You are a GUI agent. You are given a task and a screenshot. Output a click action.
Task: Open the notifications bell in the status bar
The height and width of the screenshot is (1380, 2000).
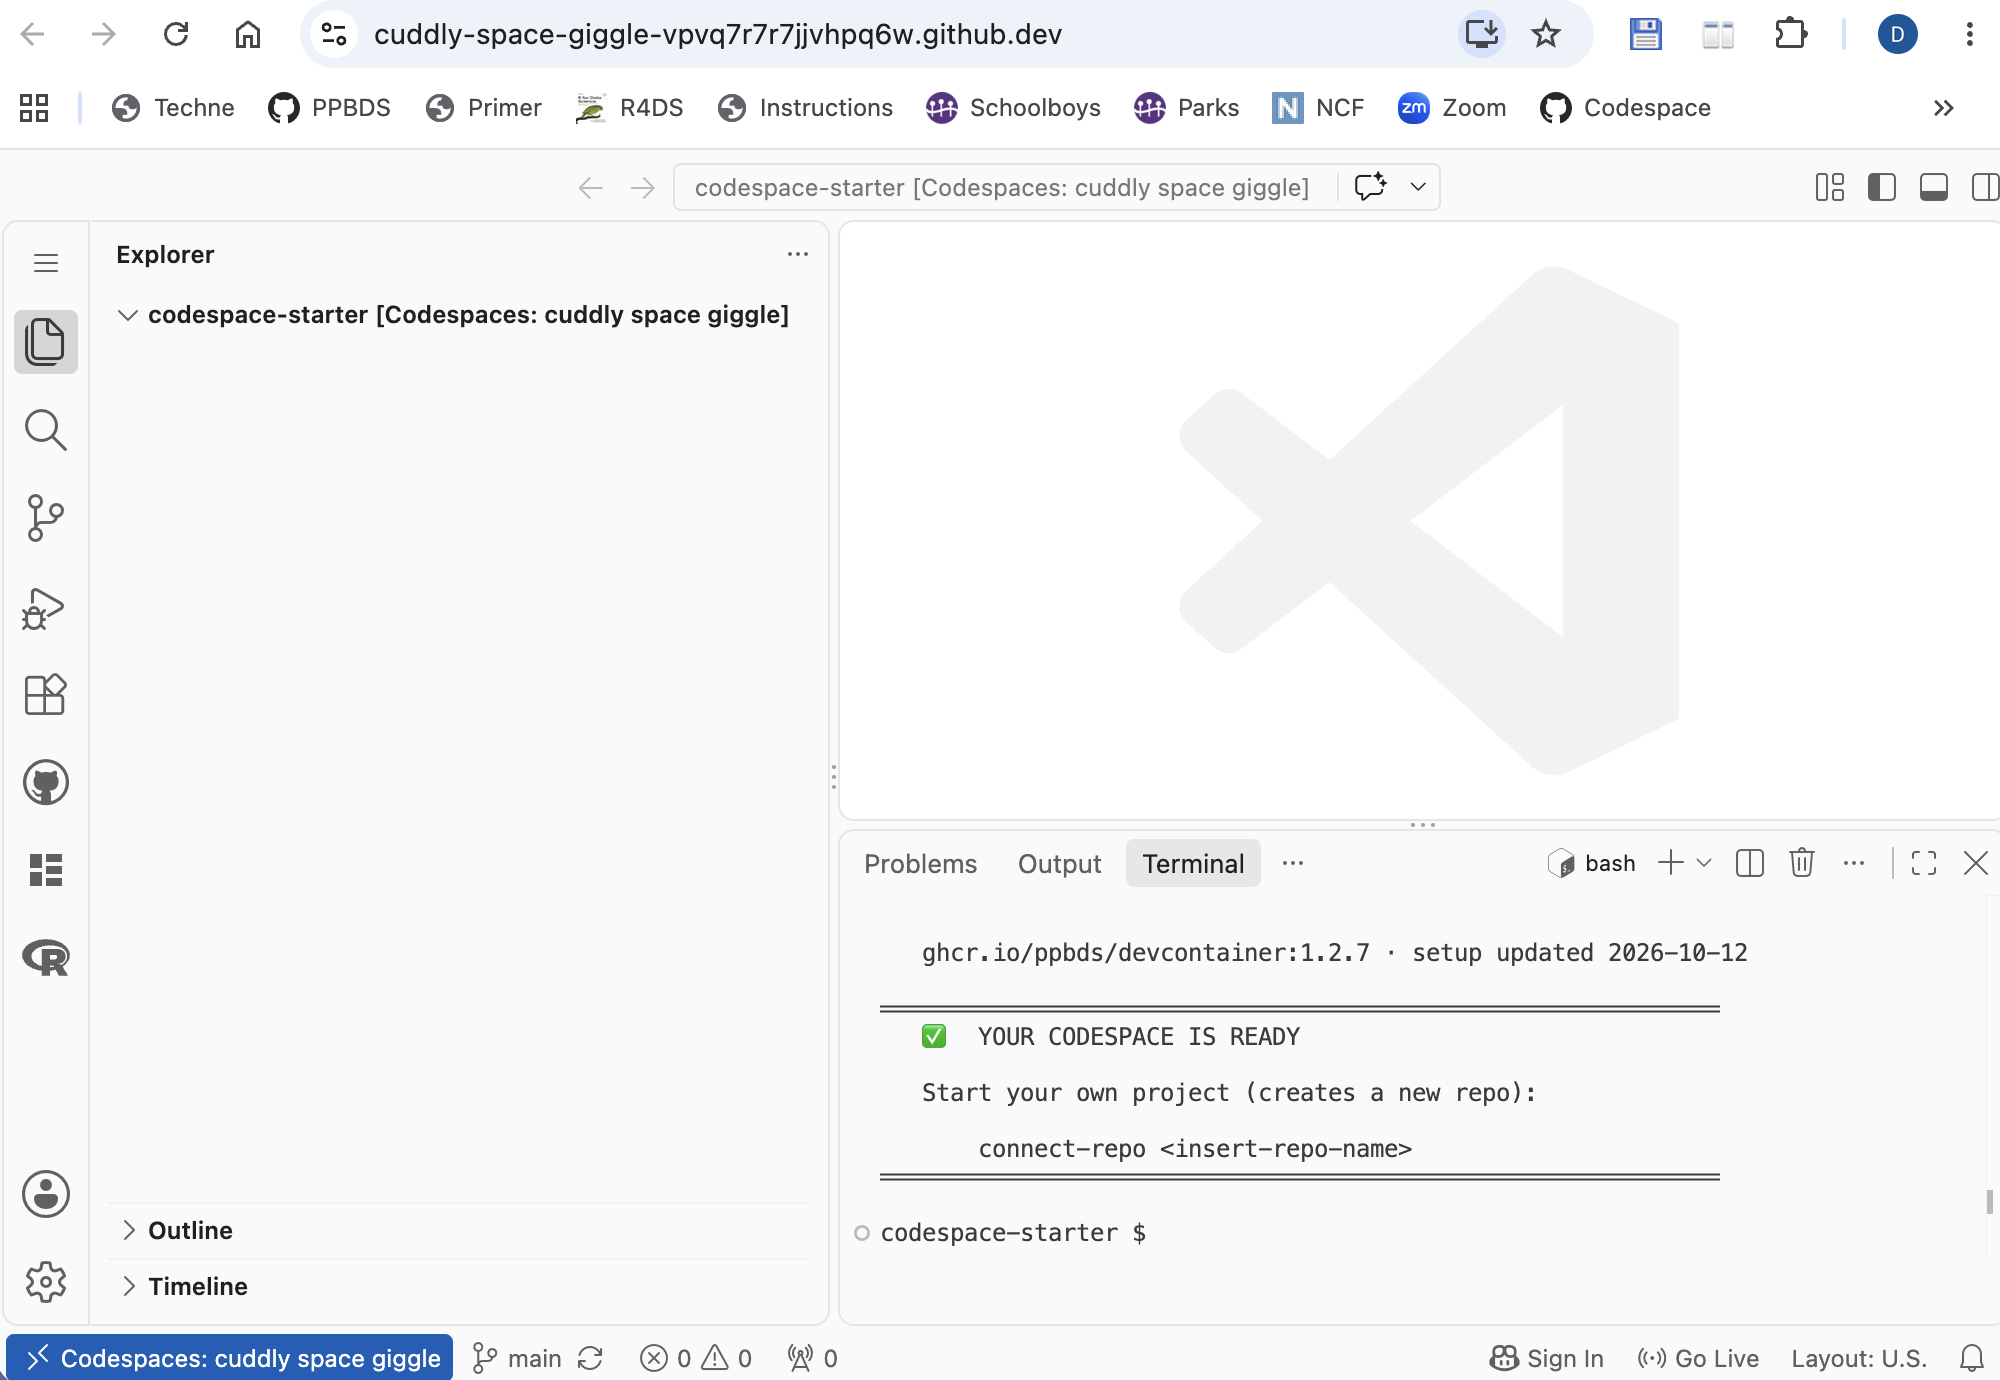[x=1971, y=1358]
